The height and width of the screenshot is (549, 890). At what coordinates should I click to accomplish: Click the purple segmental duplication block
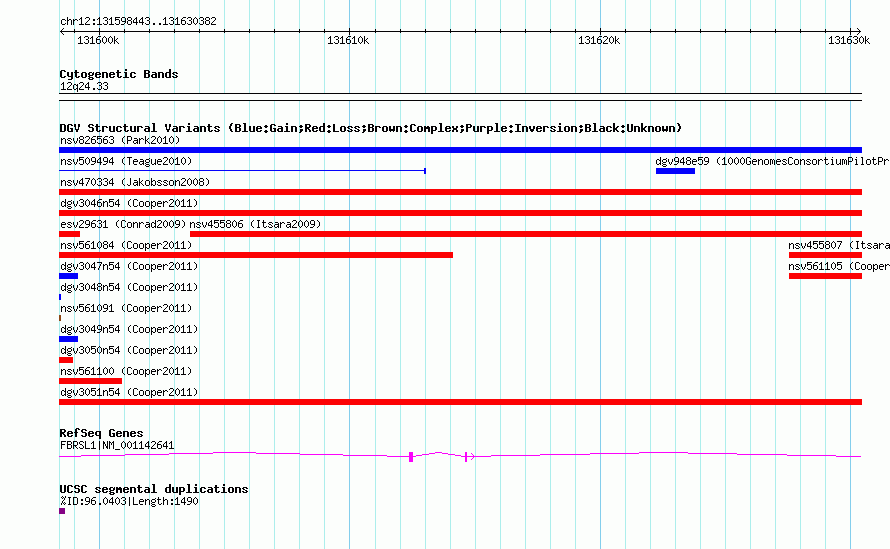(62, 512)
